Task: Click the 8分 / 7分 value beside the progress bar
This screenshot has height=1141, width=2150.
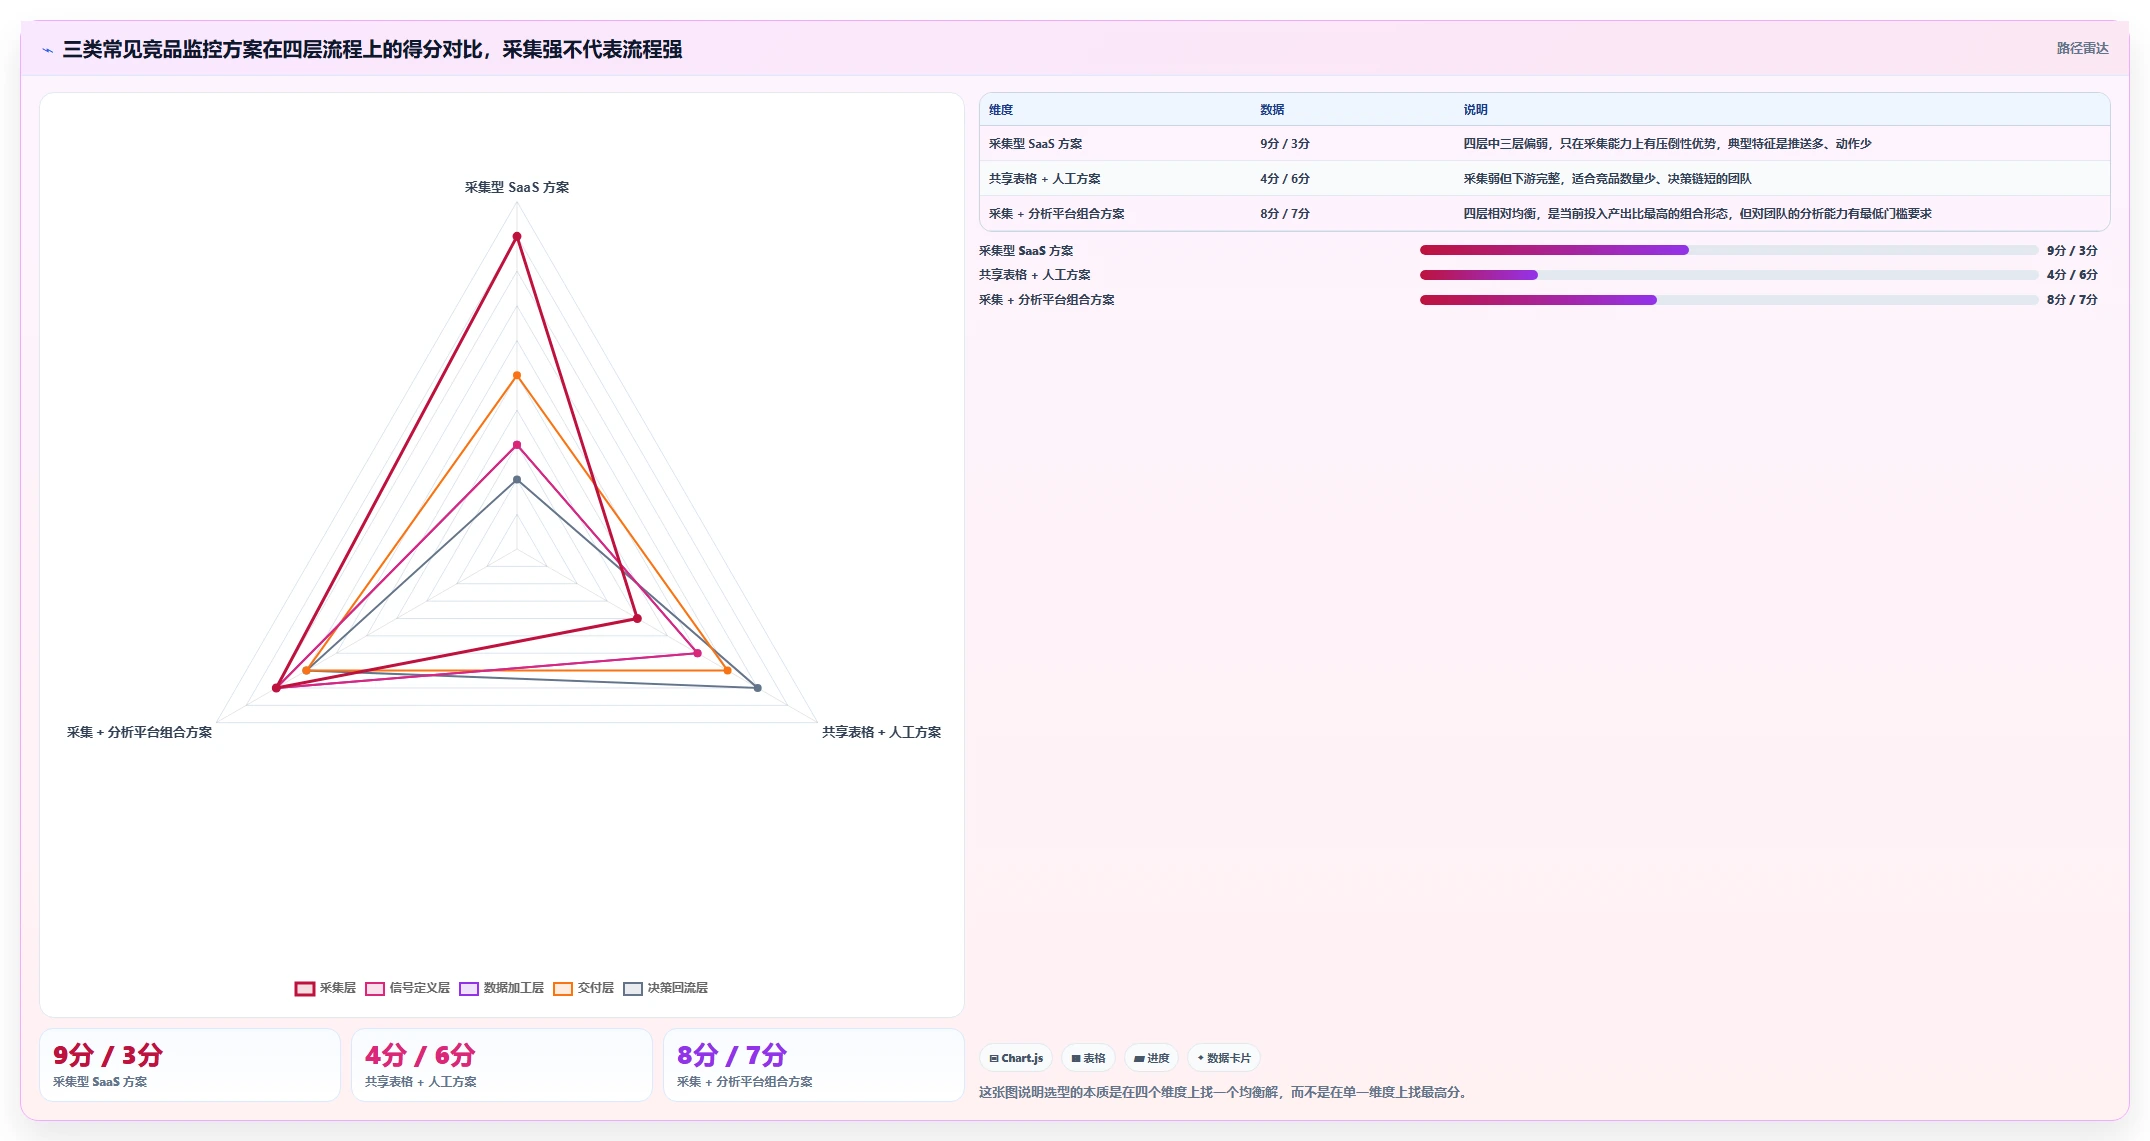Action: [x=2072, y=300]
